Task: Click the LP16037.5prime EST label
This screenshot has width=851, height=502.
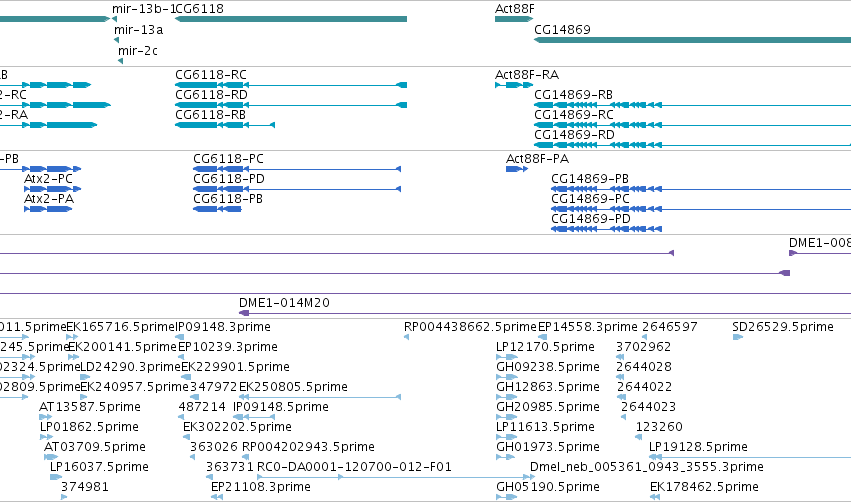Action: (99, 467)
